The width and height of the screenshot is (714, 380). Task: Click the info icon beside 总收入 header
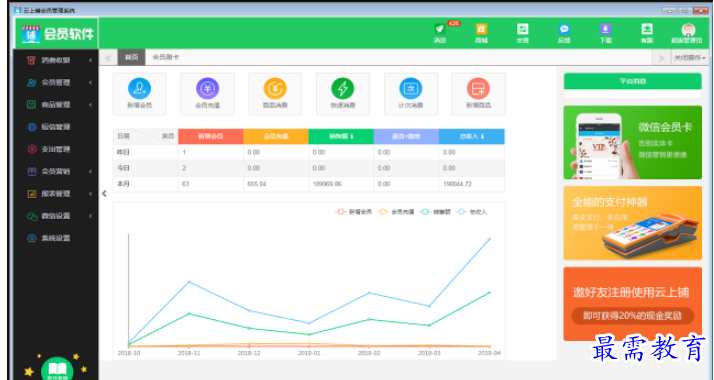click(x=482, y=136)
